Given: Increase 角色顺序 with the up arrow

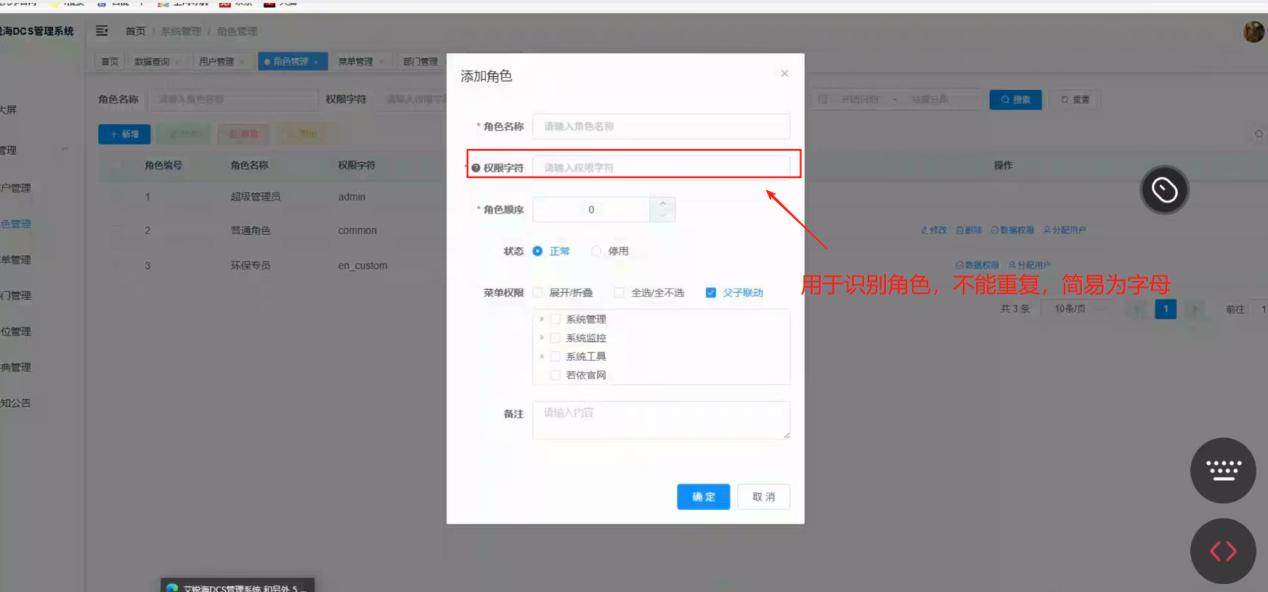Looking at the screenshot, I should (x=663, y=204).
